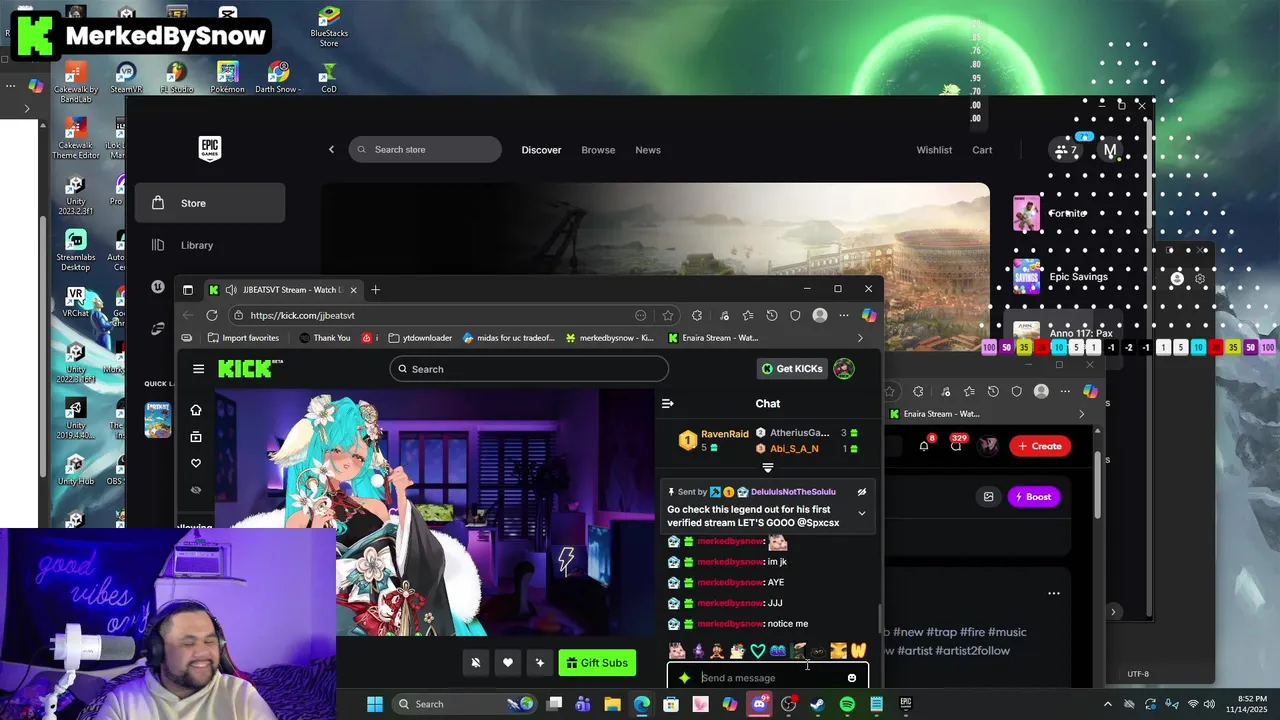Expand the pinned message chevron
Screen dimensions: 1280x720
coord(862,513)
